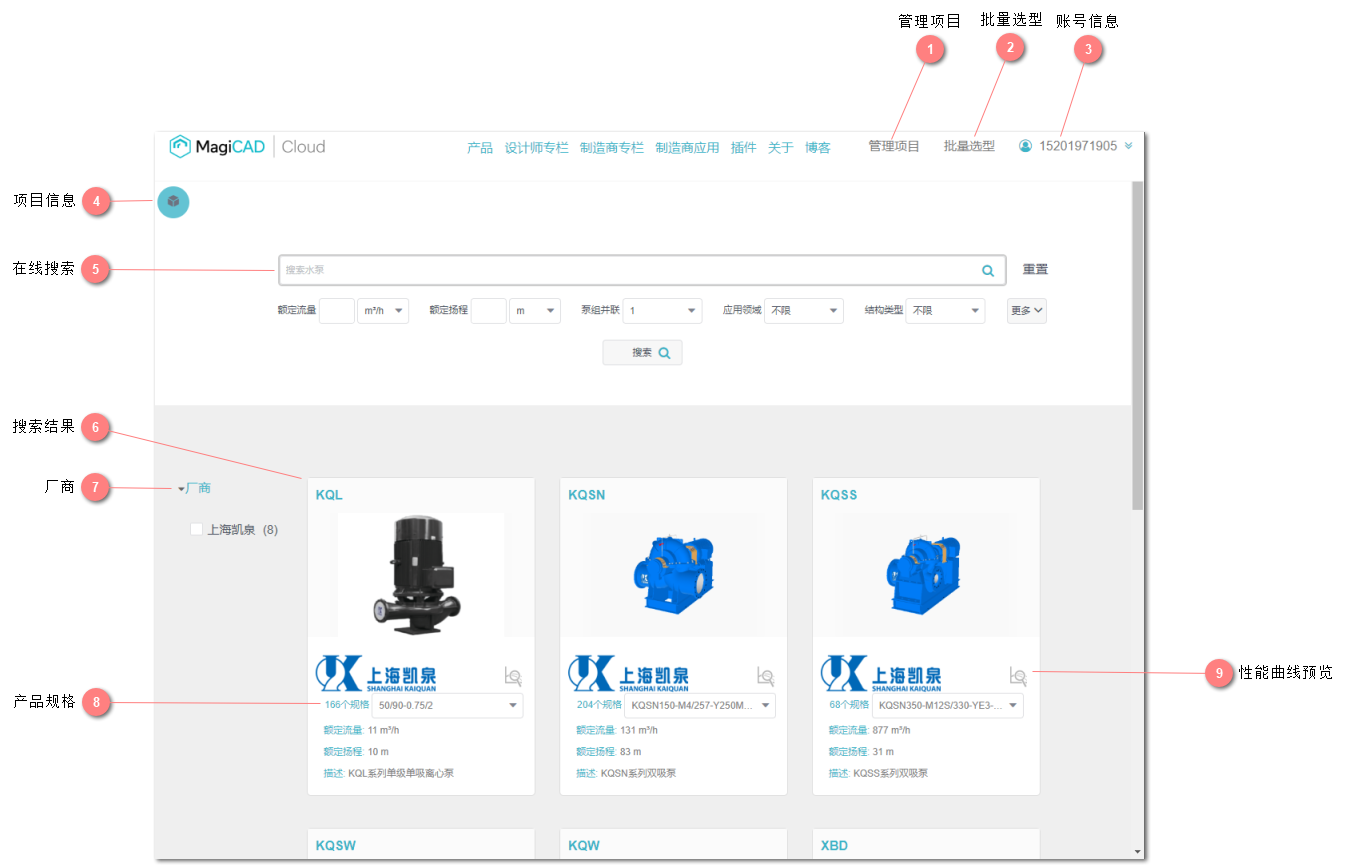Tick the 上海凯泉 manufacturer checkbox

tap(196, 530)
